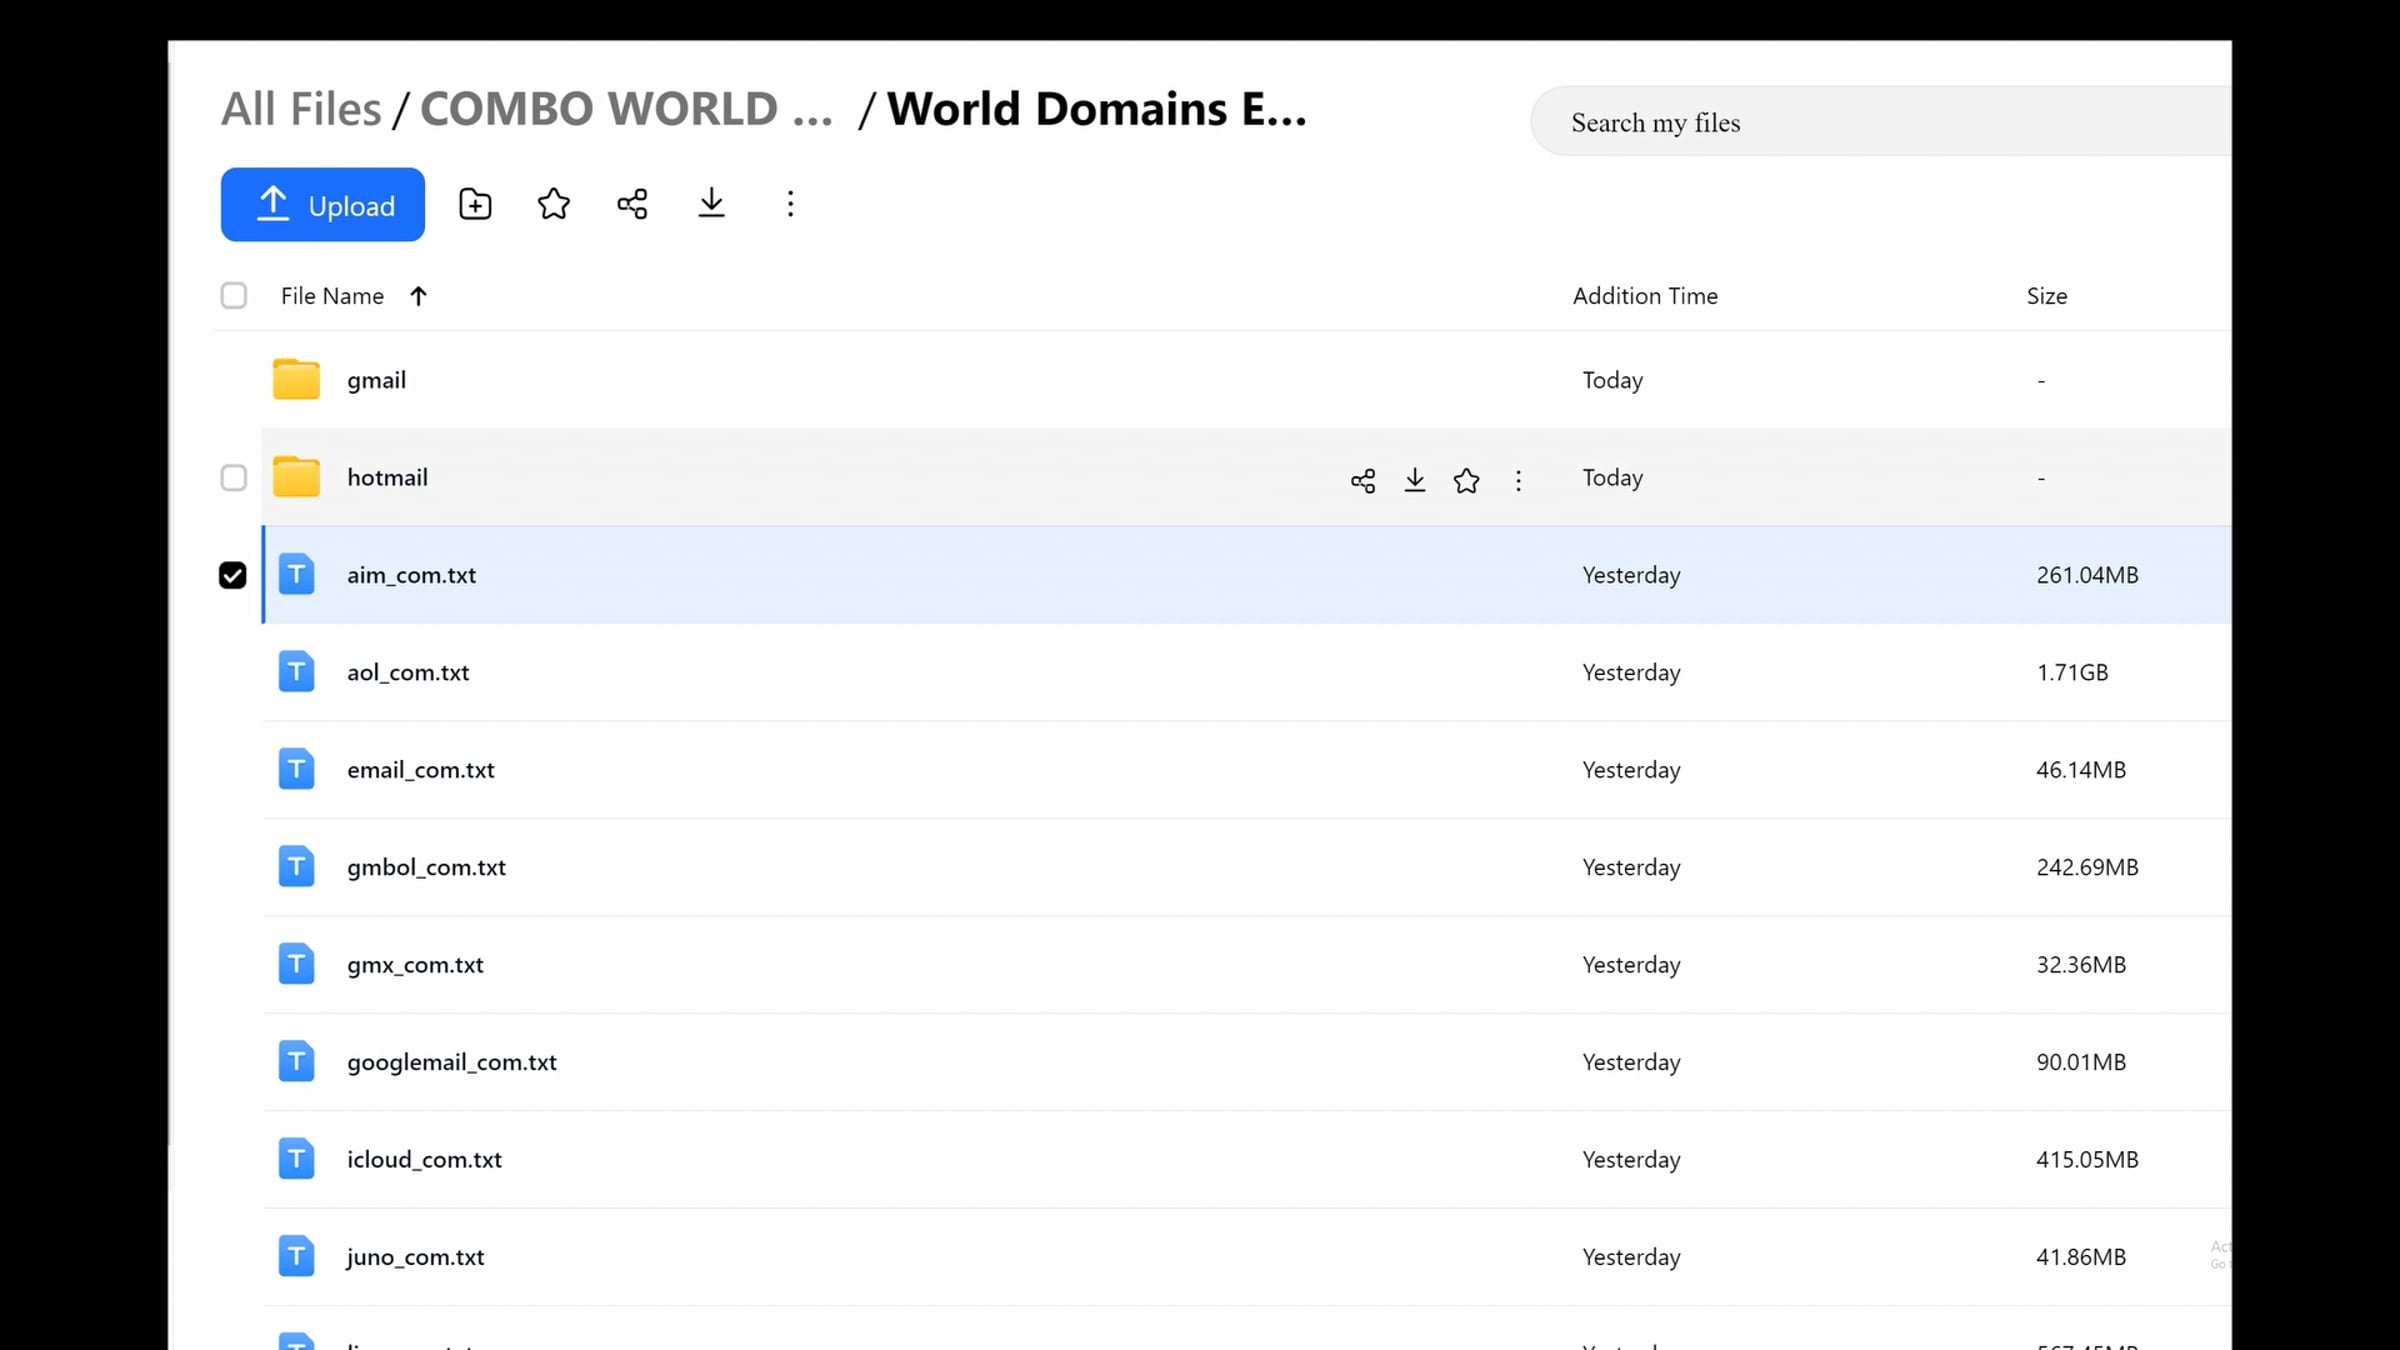Open the gmail folder by name

(x=376, y=381)
